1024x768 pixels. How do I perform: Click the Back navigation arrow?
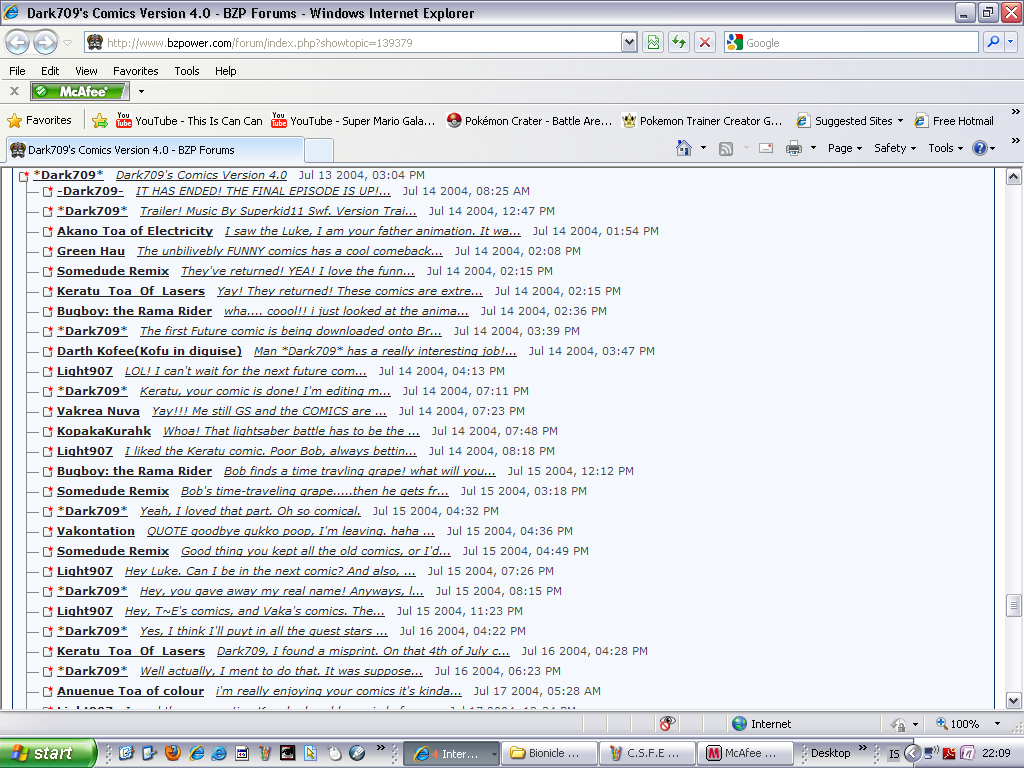[x=17, y=42]
